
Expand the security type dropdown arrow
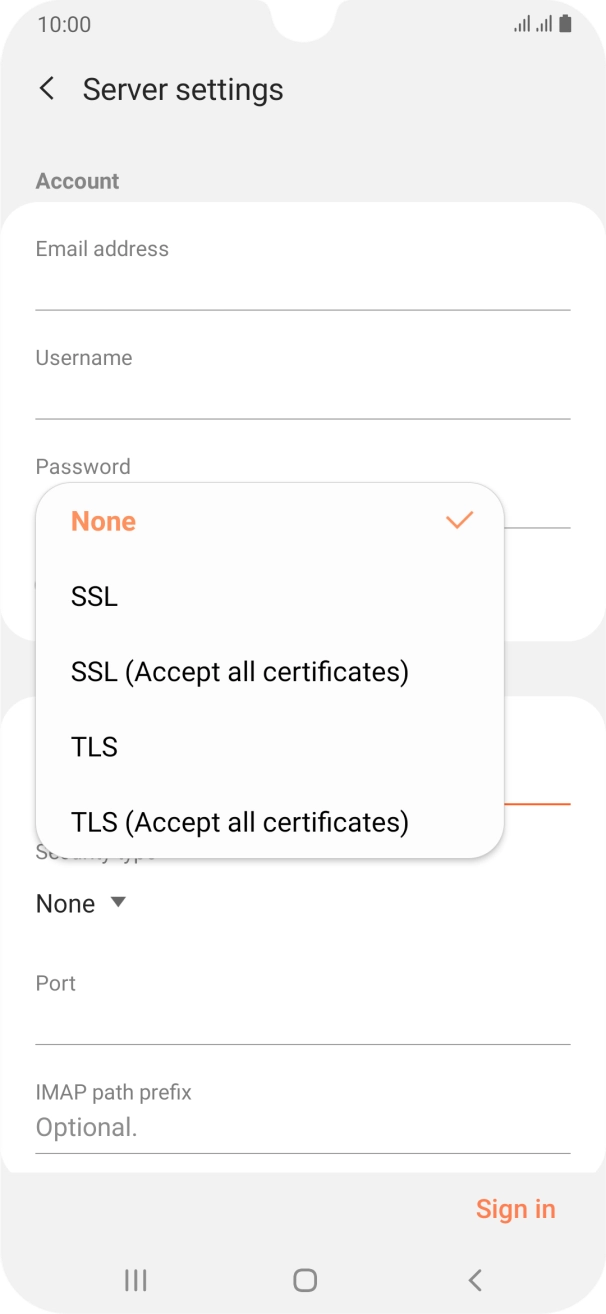pos(118,903)
